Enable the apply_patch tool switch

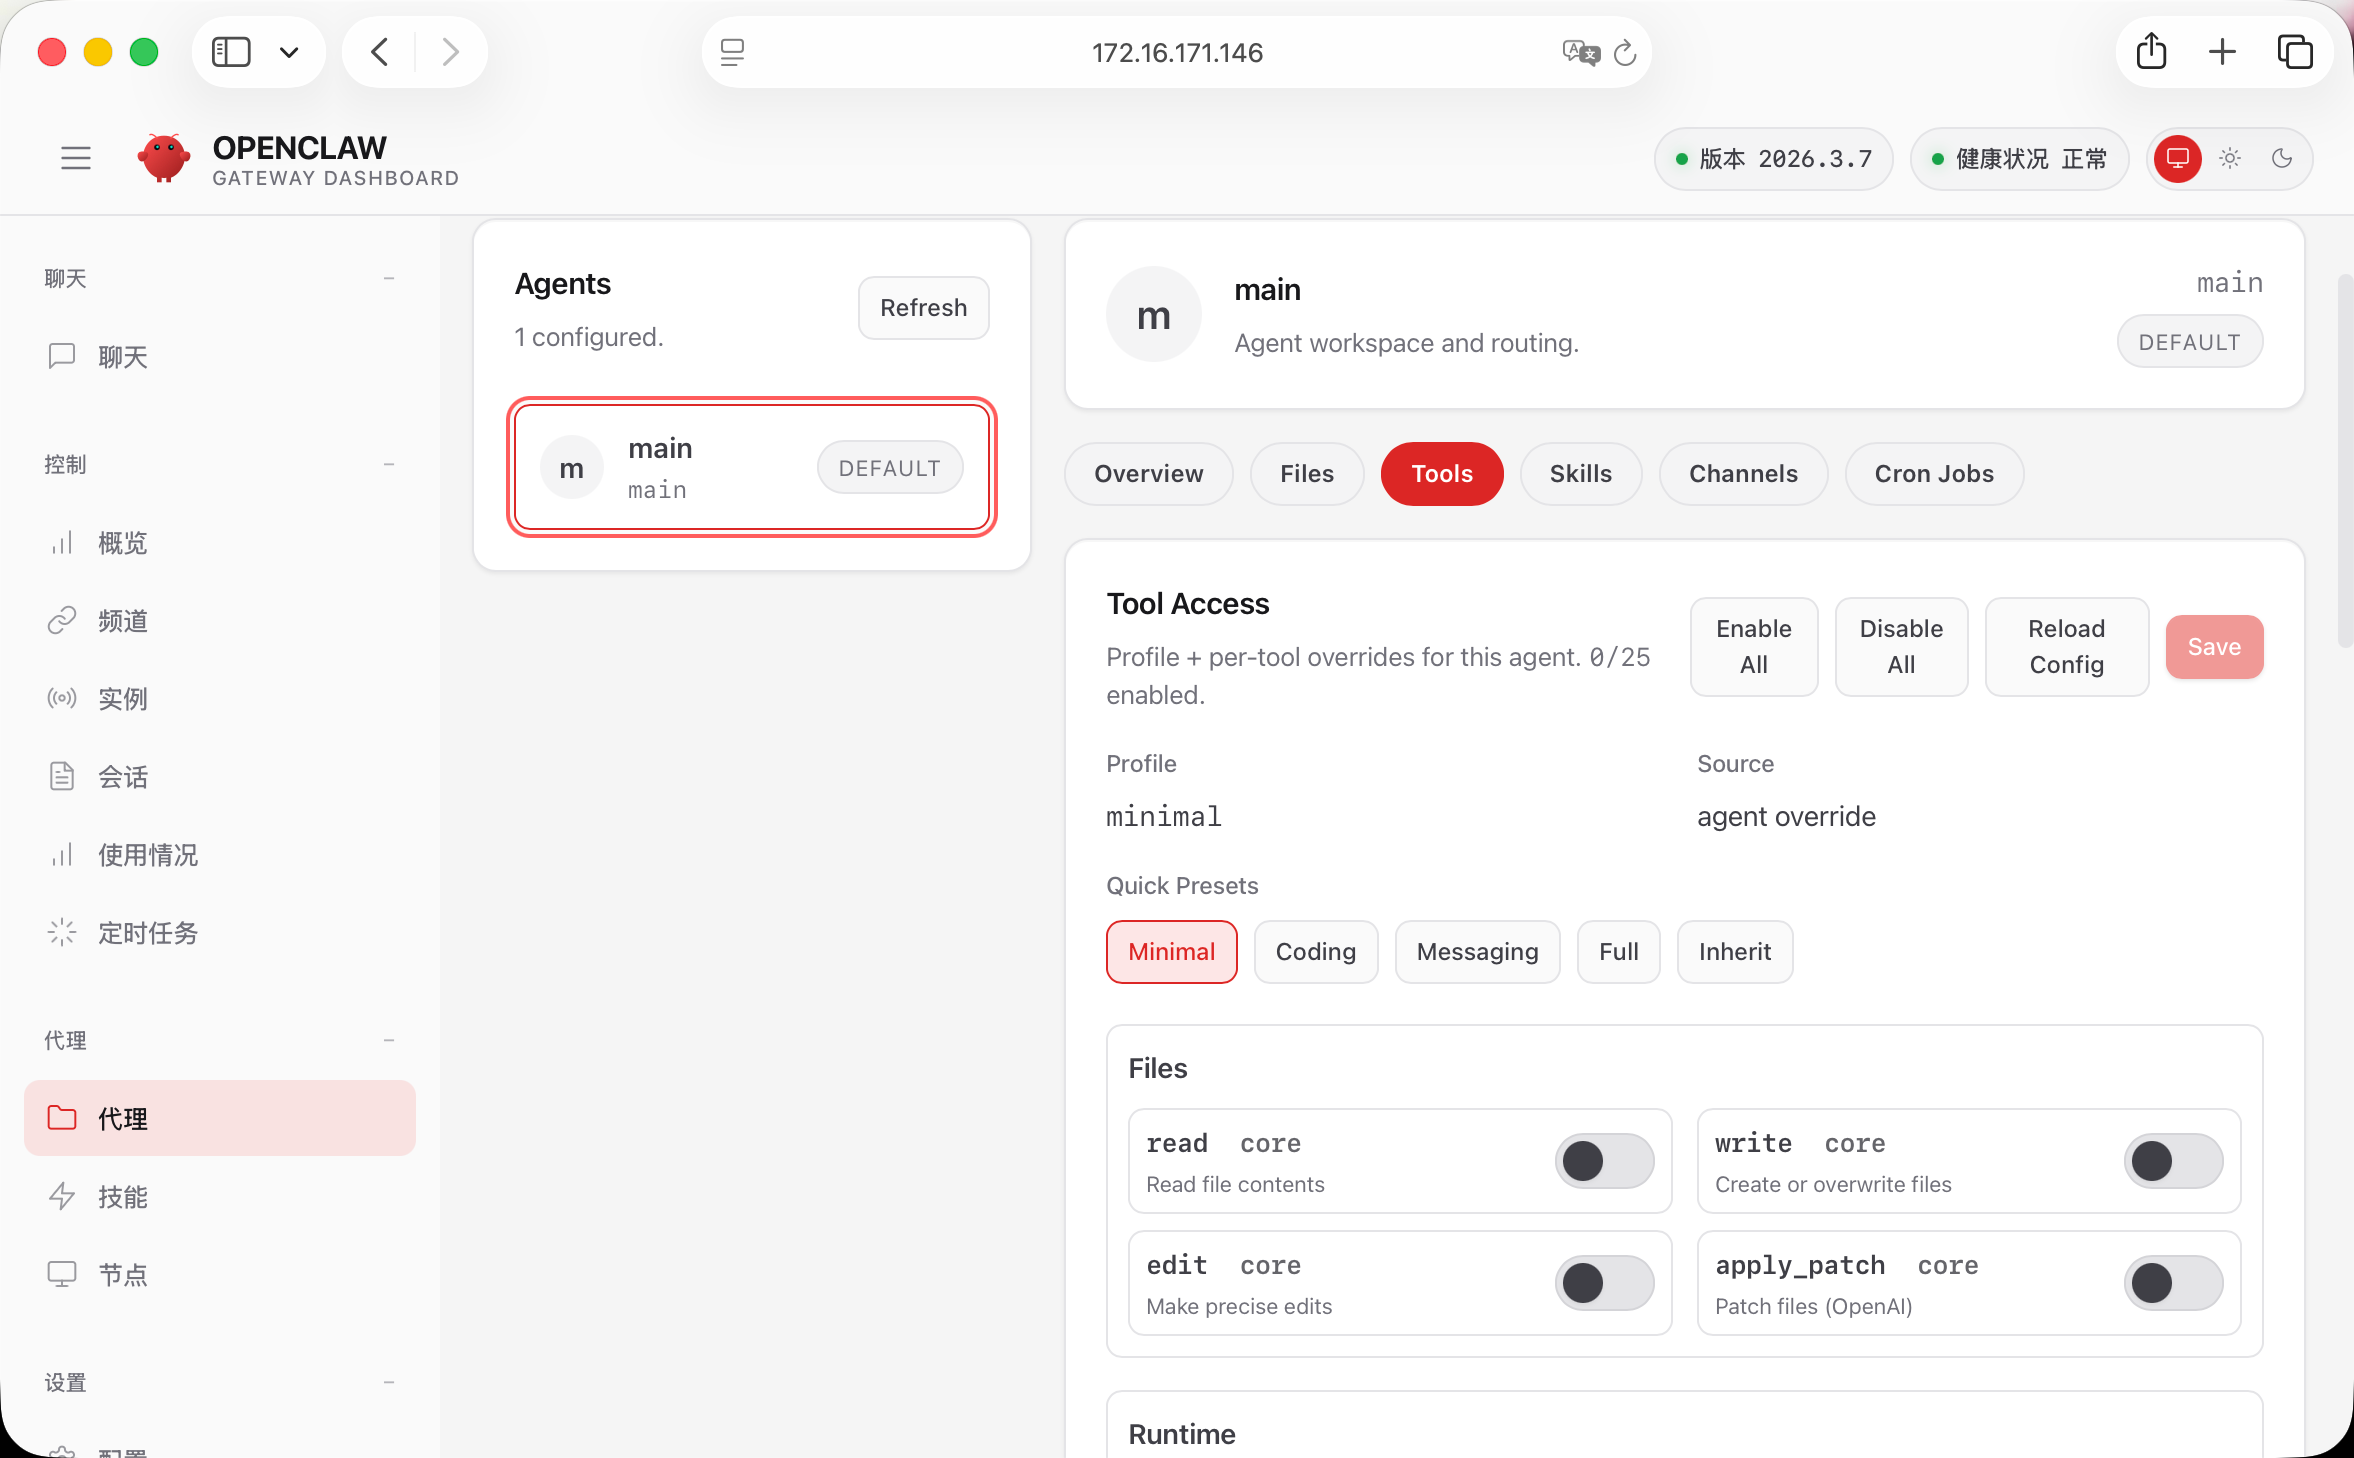click(2173, 1283)
